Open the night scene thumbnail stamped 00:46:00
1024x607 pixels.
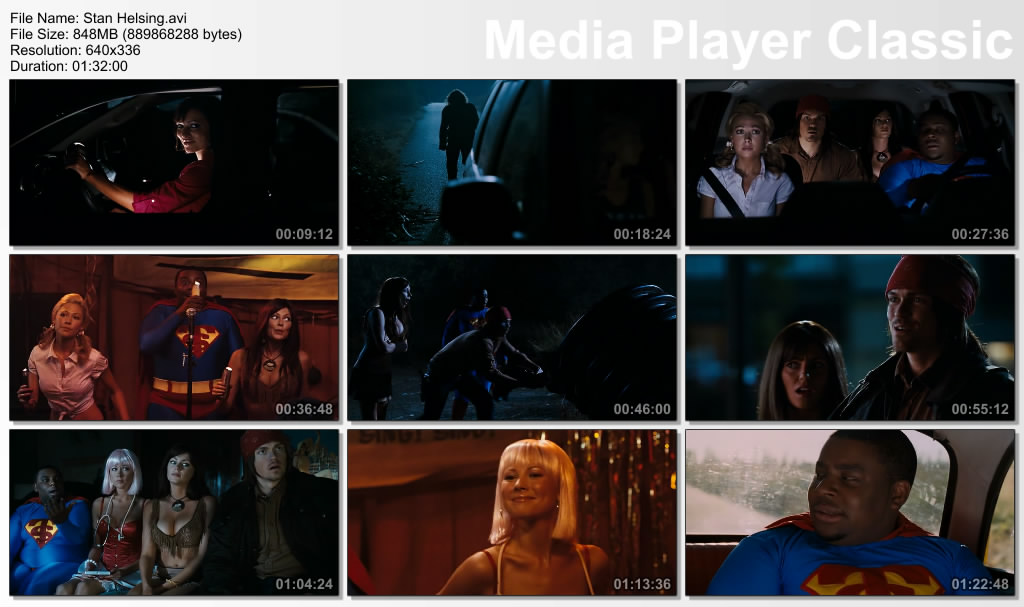(512, 337)
